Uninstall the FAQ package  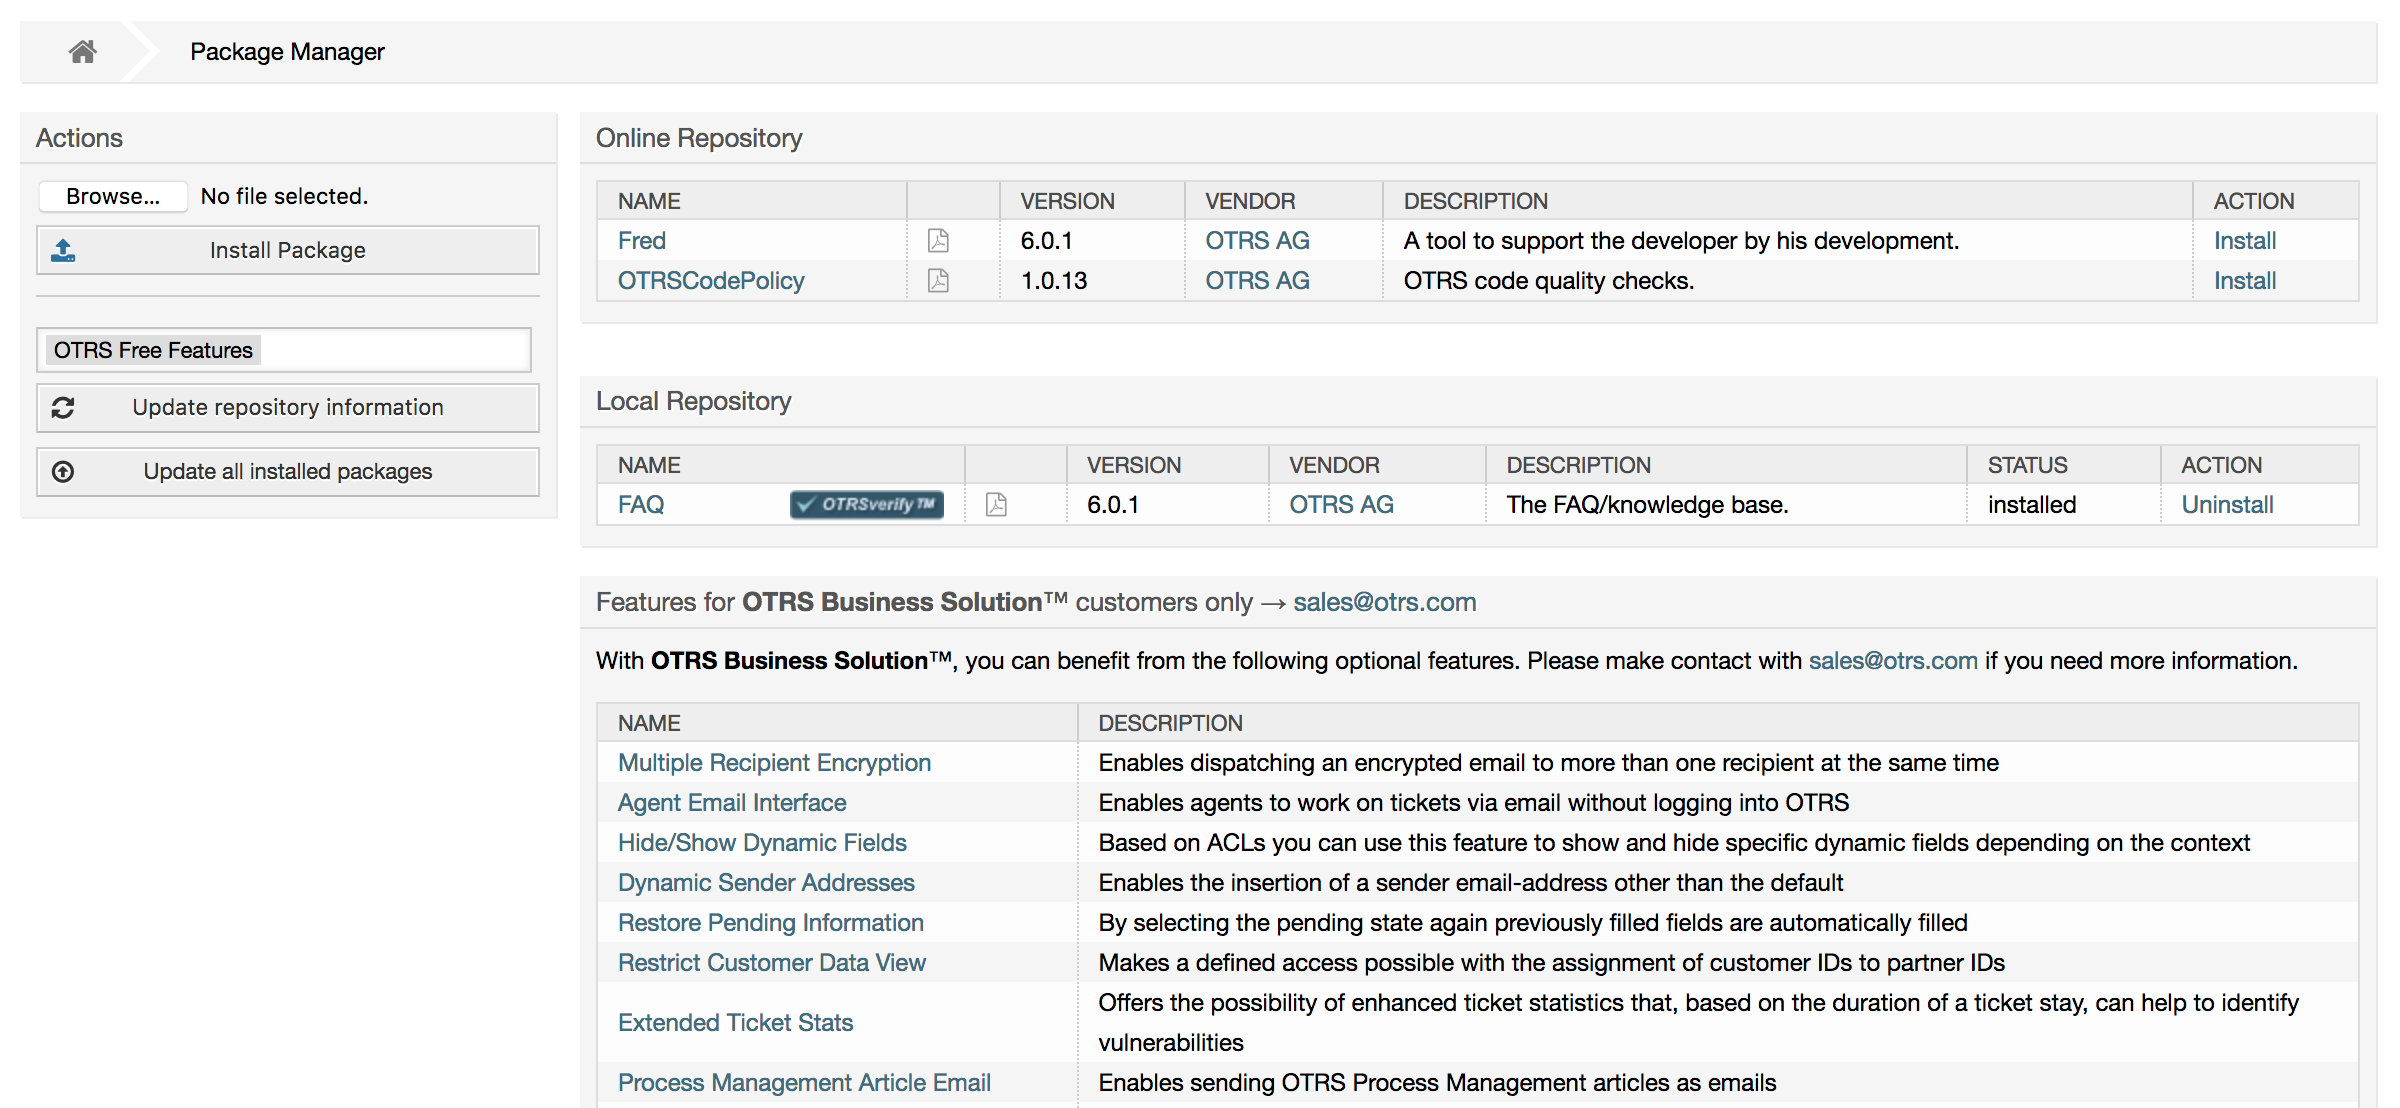(2227, 505)
